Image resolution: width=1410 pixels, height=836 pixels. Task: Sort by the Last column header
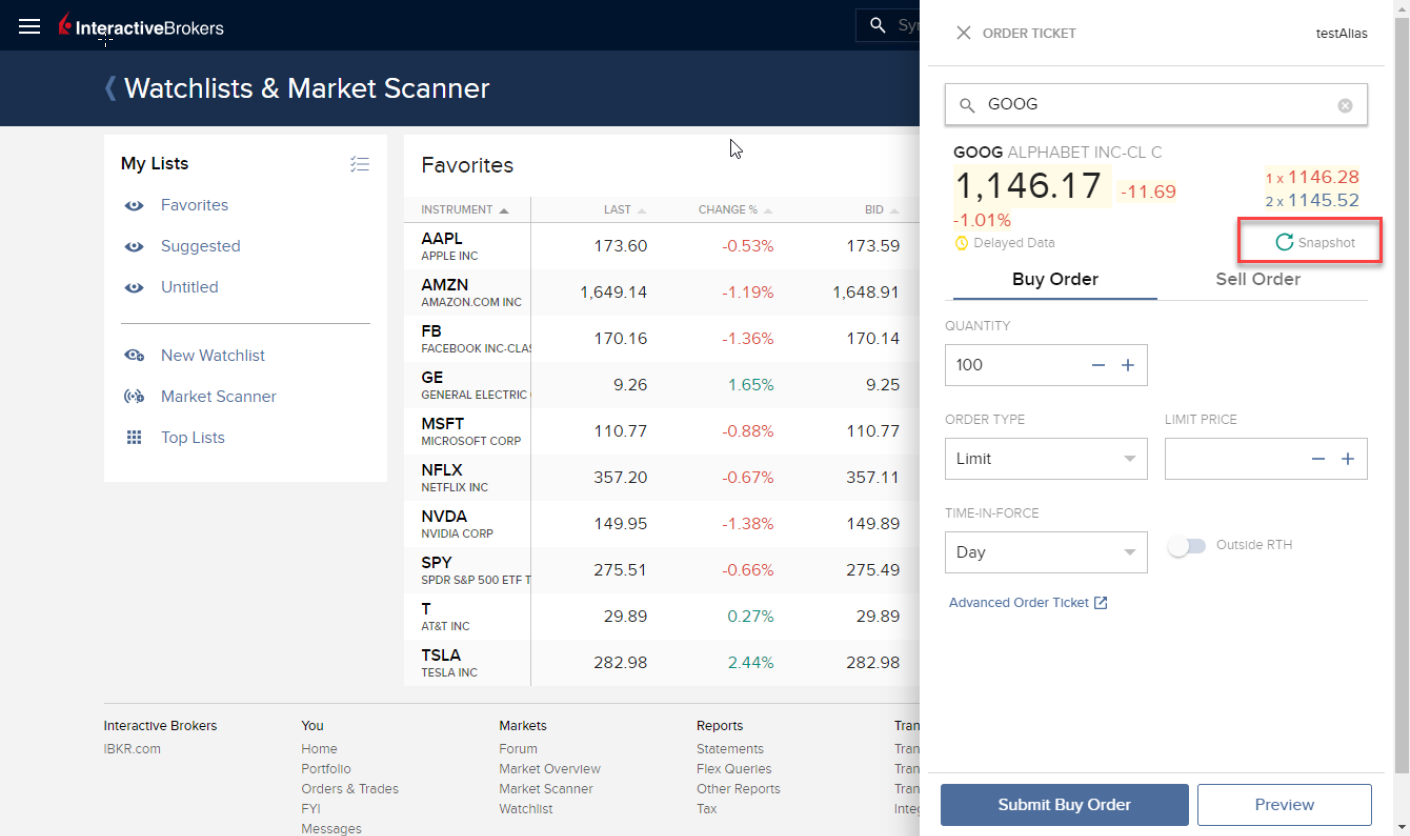pos(624,210)
